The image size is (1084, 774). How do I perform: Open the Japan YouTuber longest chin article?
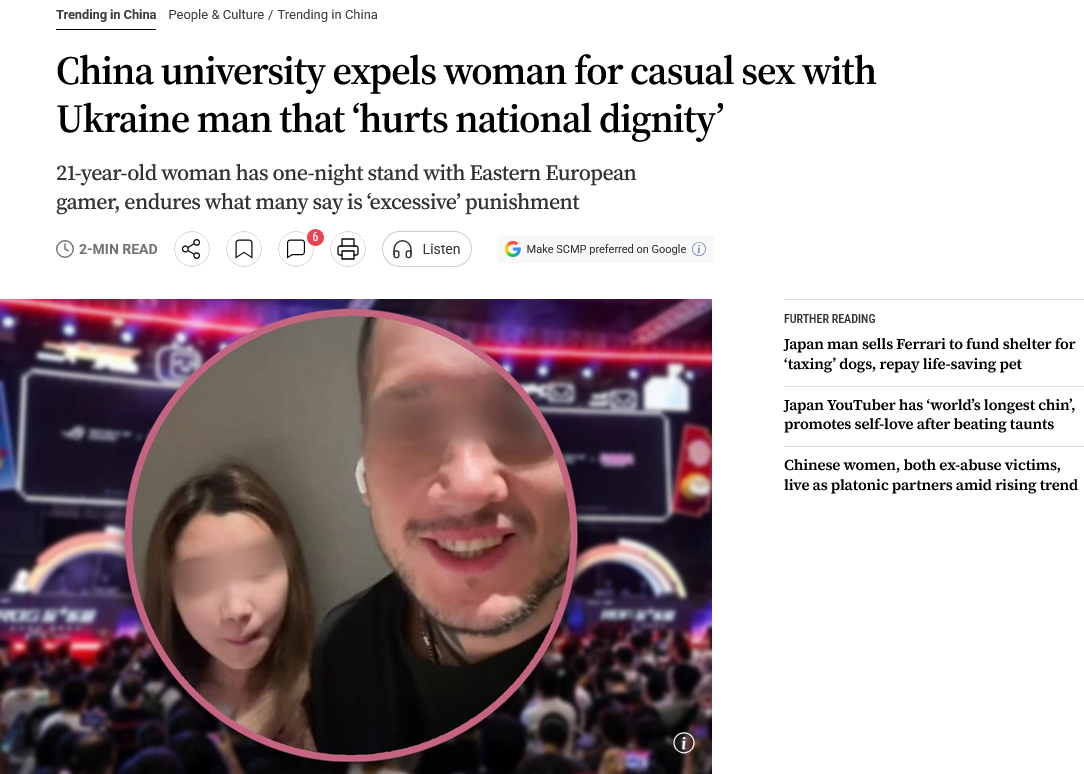[x=929, y=414]
